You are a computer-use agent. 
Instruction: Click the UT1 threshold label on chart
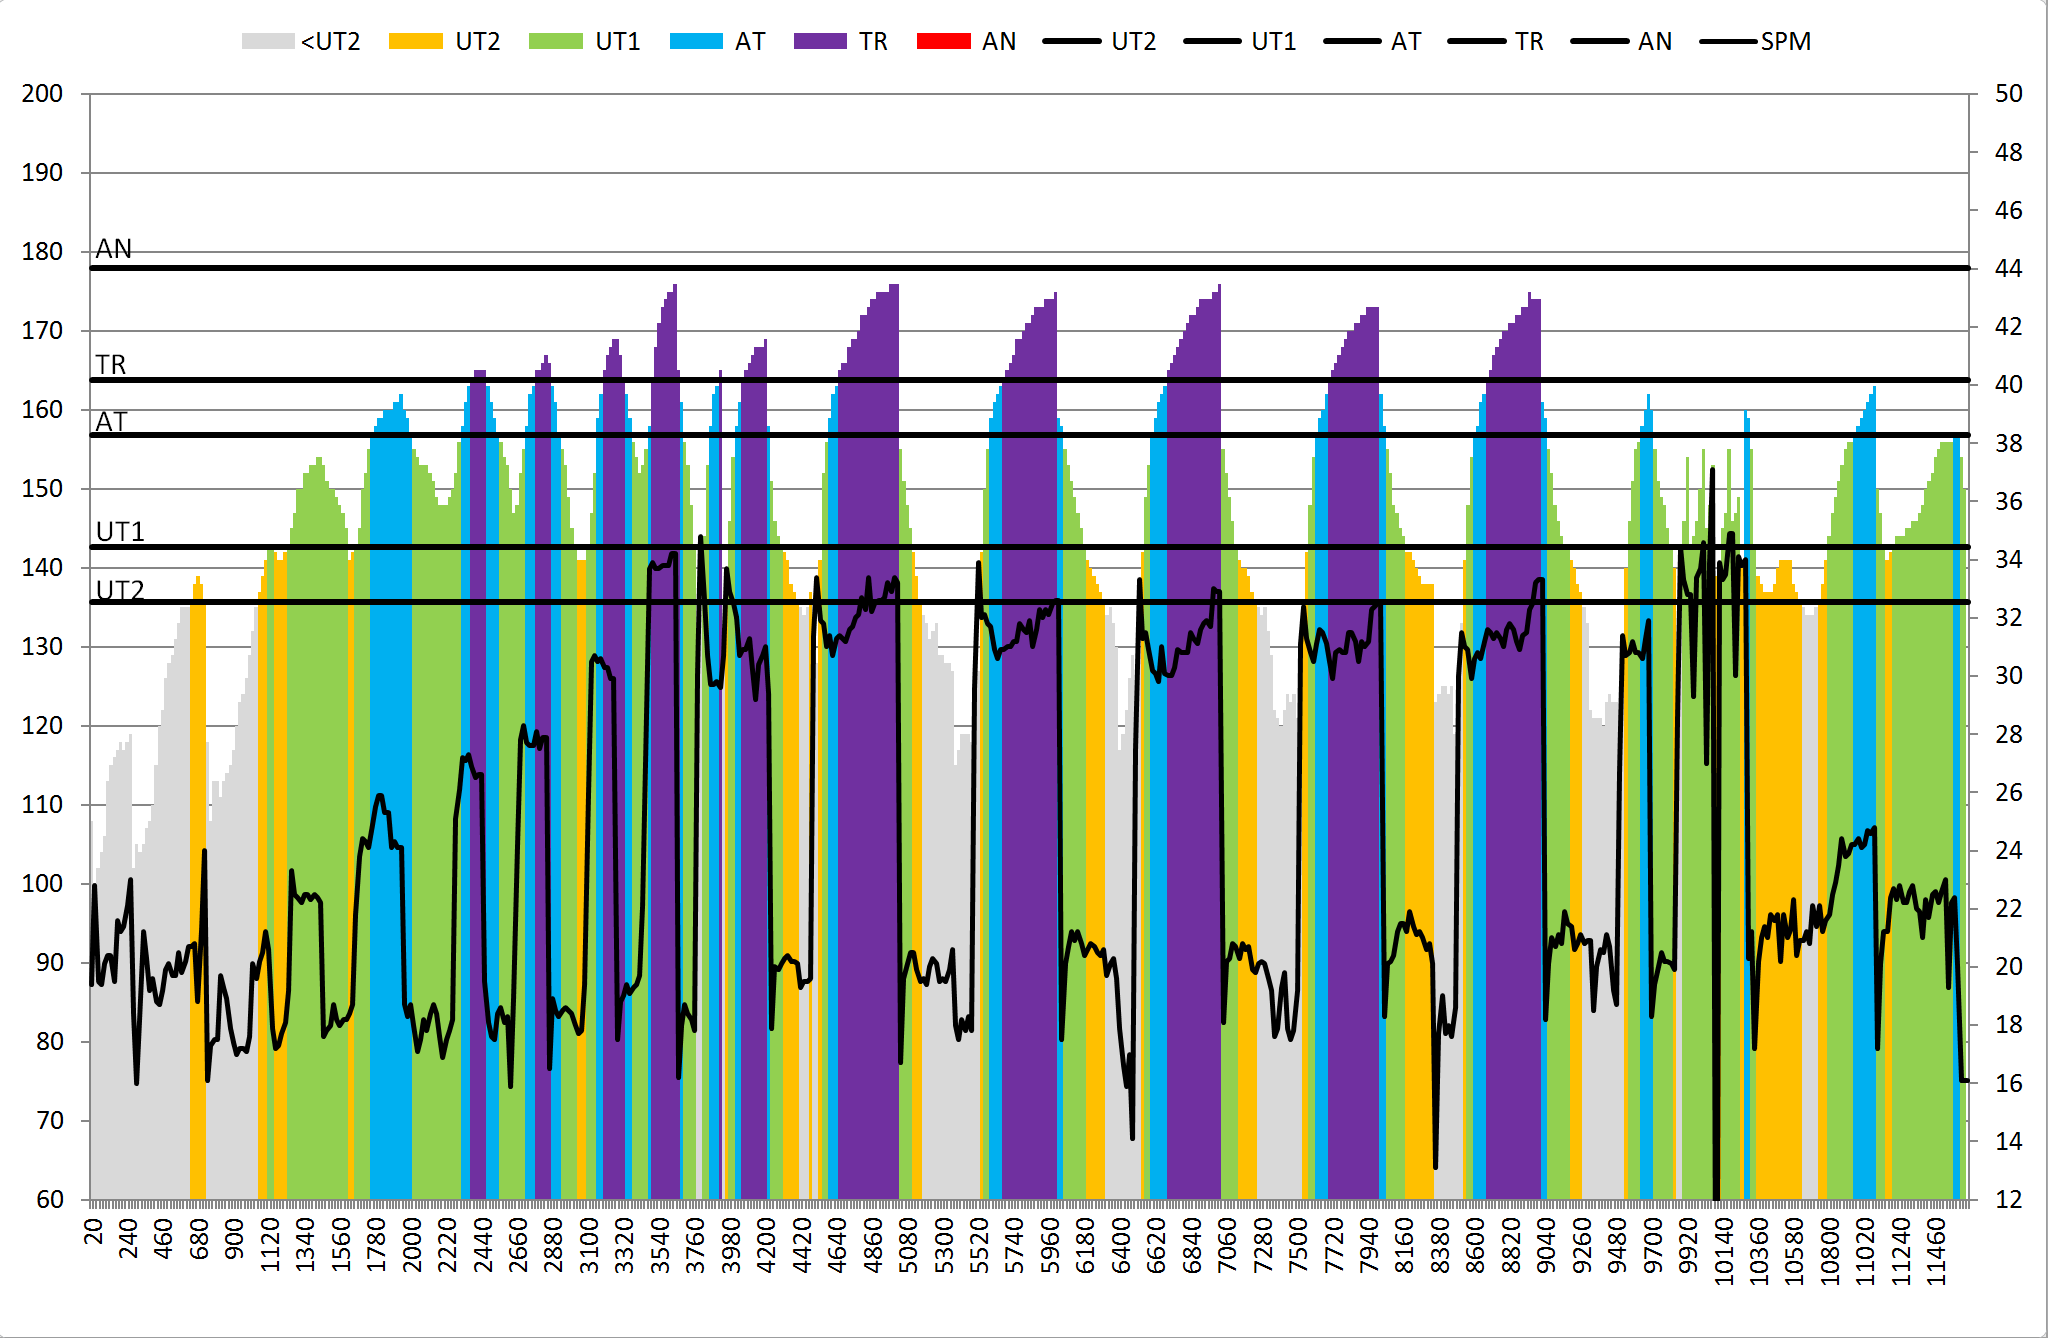120,532
